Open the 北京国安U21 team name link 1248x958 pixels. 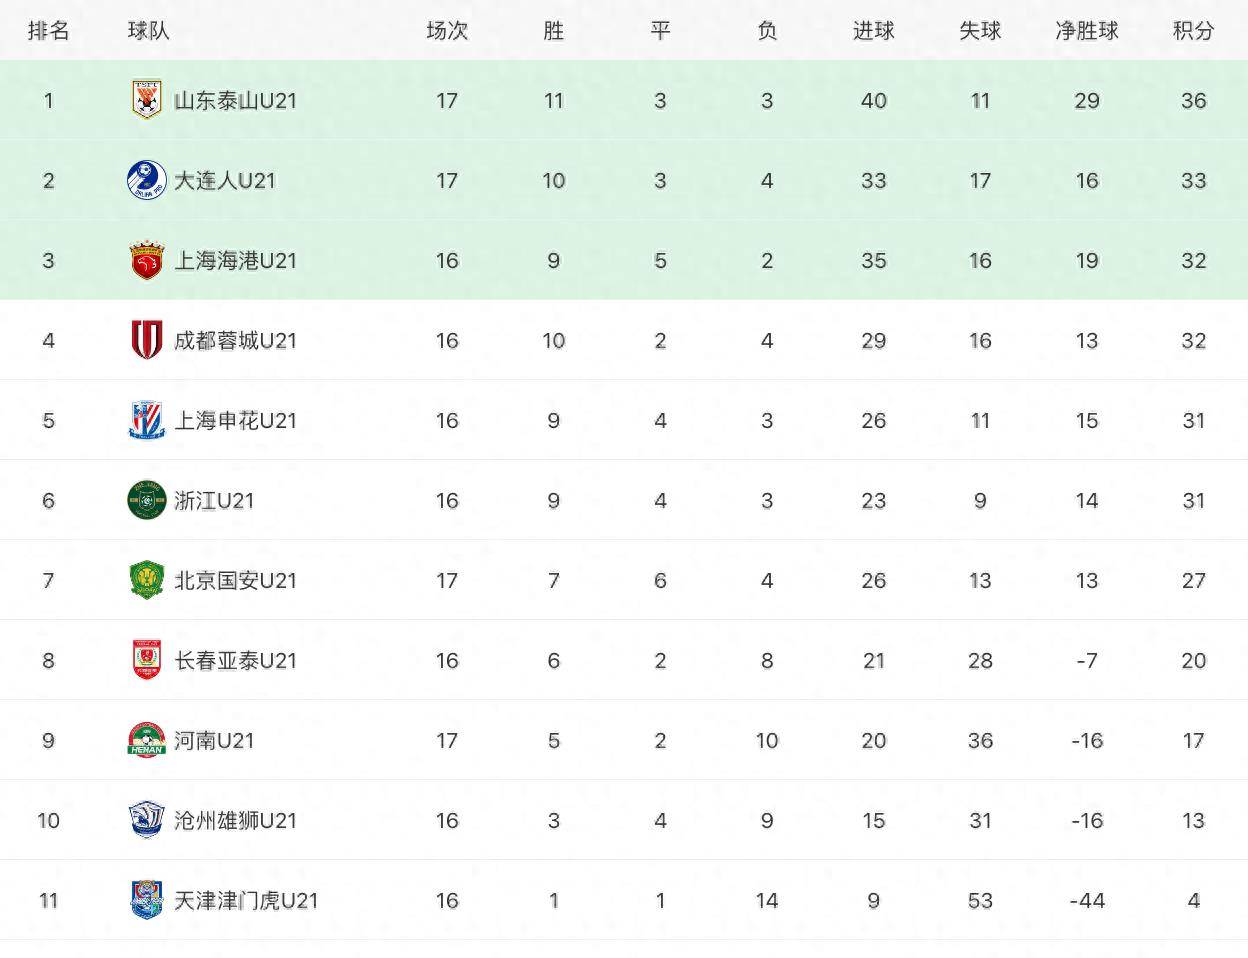235,580
